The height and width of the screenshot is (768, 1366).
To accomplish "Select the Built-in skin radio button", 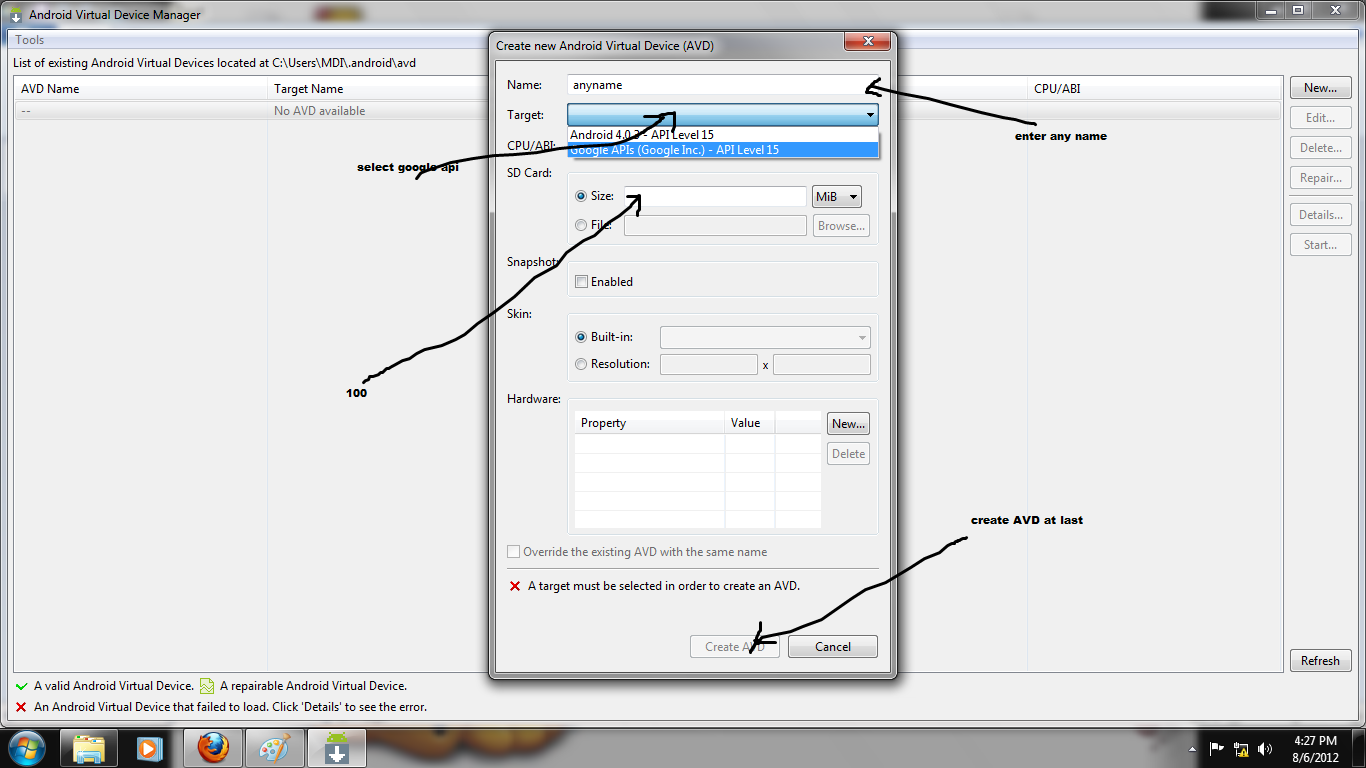I will pos(581,338).
